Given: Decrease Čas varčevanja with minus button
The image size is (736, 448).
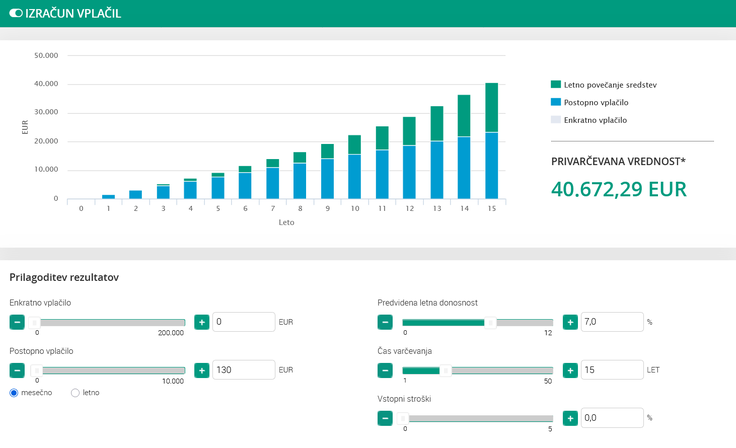Looking at the screenshot, I should (x=385, y=370).
